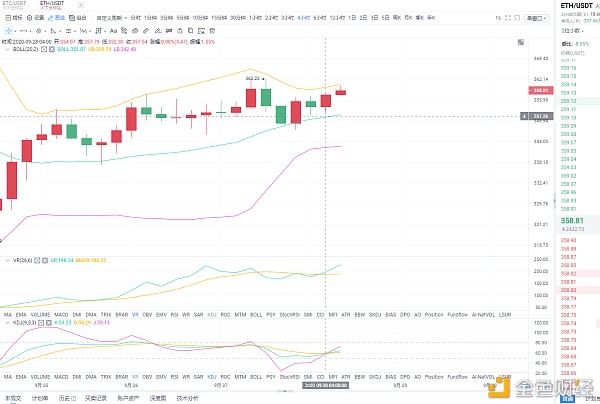Collapse the KDJ(9,3,3) panel chevron
The width and height of the screenshot is (600, 404).
pyautogui.click(x=7, y=323)
